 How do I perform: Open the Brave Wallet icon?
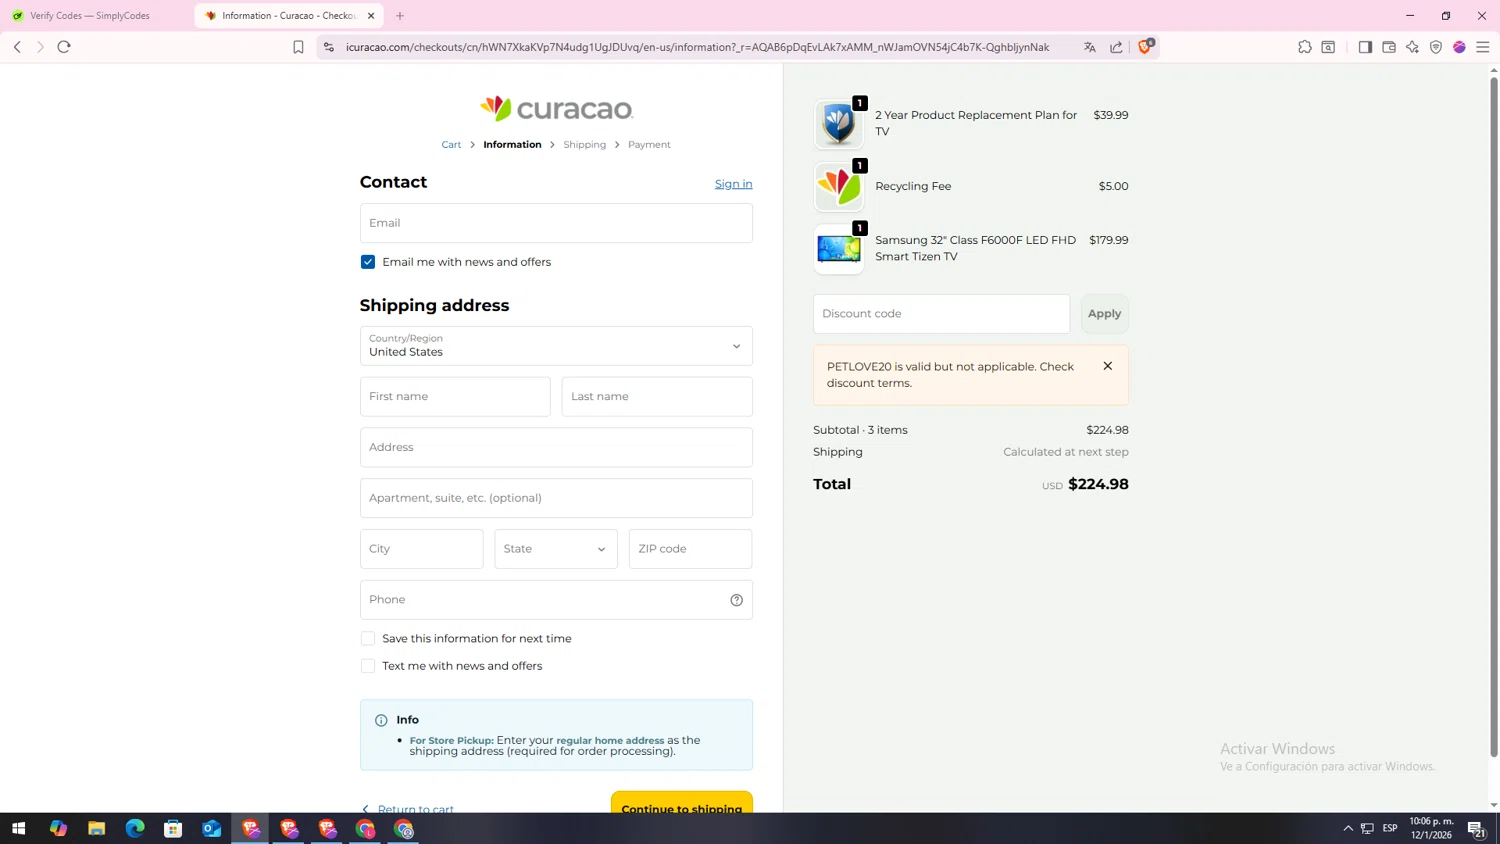pos(1389,47)
